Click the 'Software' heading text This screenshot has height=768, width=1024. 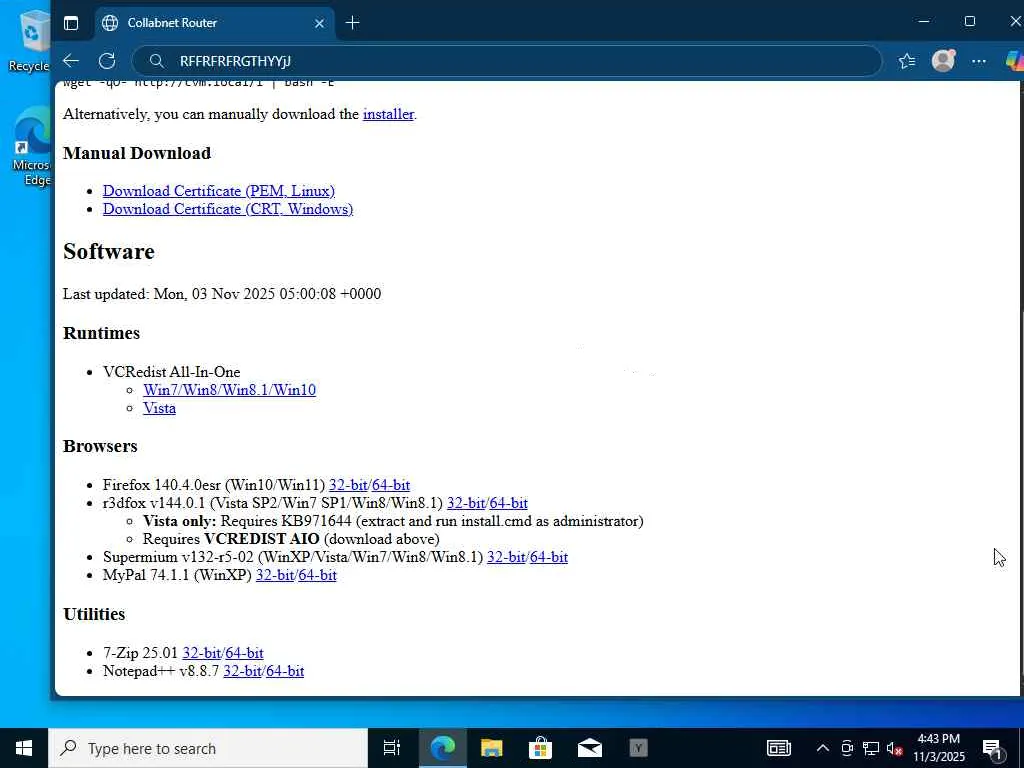(x=109, y=252)
